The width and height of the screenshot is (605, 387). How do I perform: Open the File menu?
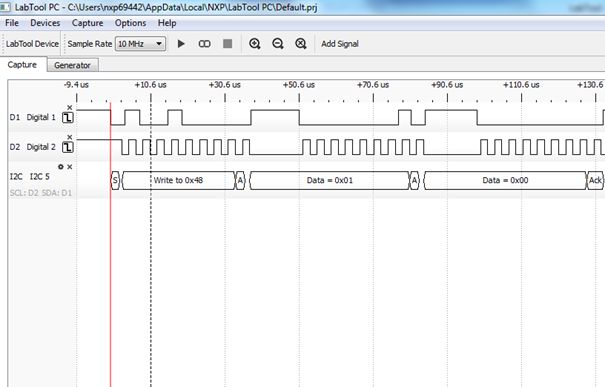click(12, 23)
